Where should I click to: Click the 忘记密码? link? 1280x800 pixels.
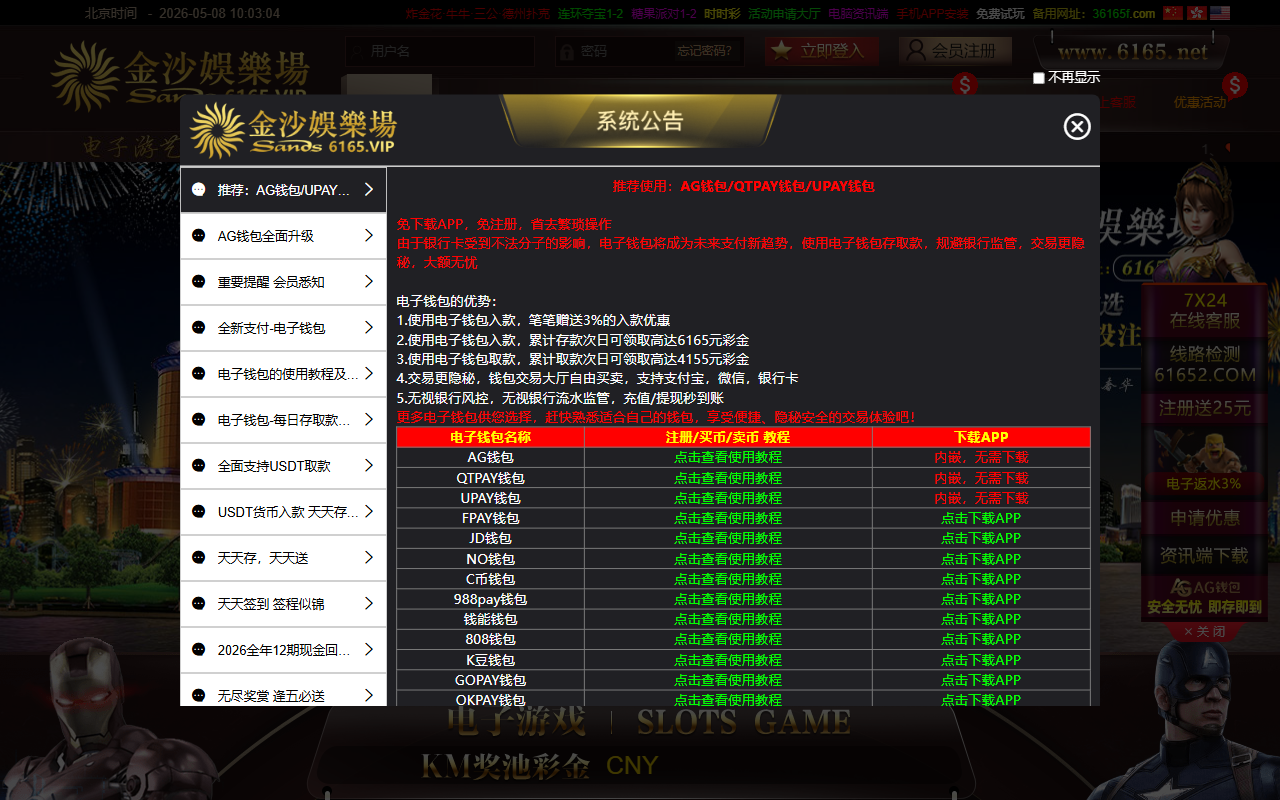704,51
